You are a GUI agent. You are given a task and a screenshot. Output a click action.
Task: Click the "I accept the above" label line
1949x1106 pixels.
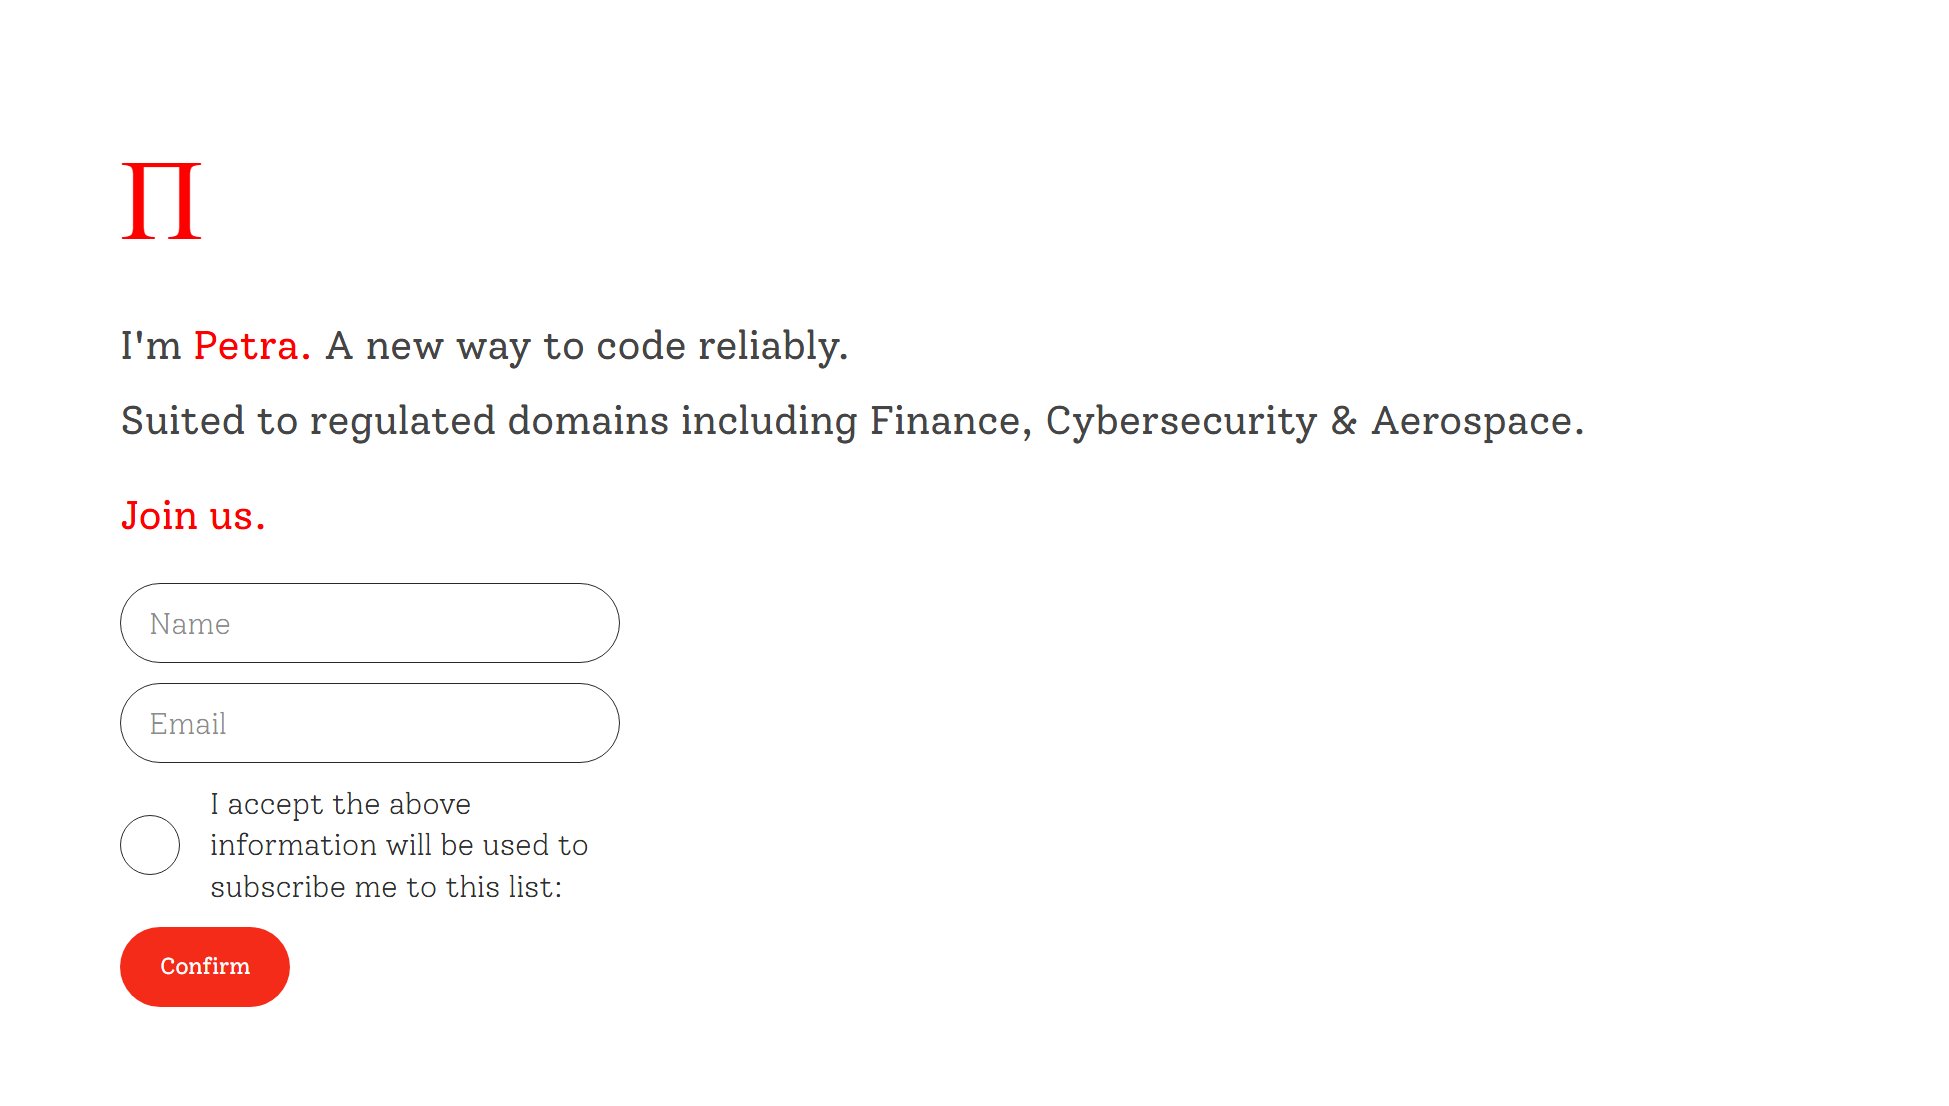pos(340,804)
